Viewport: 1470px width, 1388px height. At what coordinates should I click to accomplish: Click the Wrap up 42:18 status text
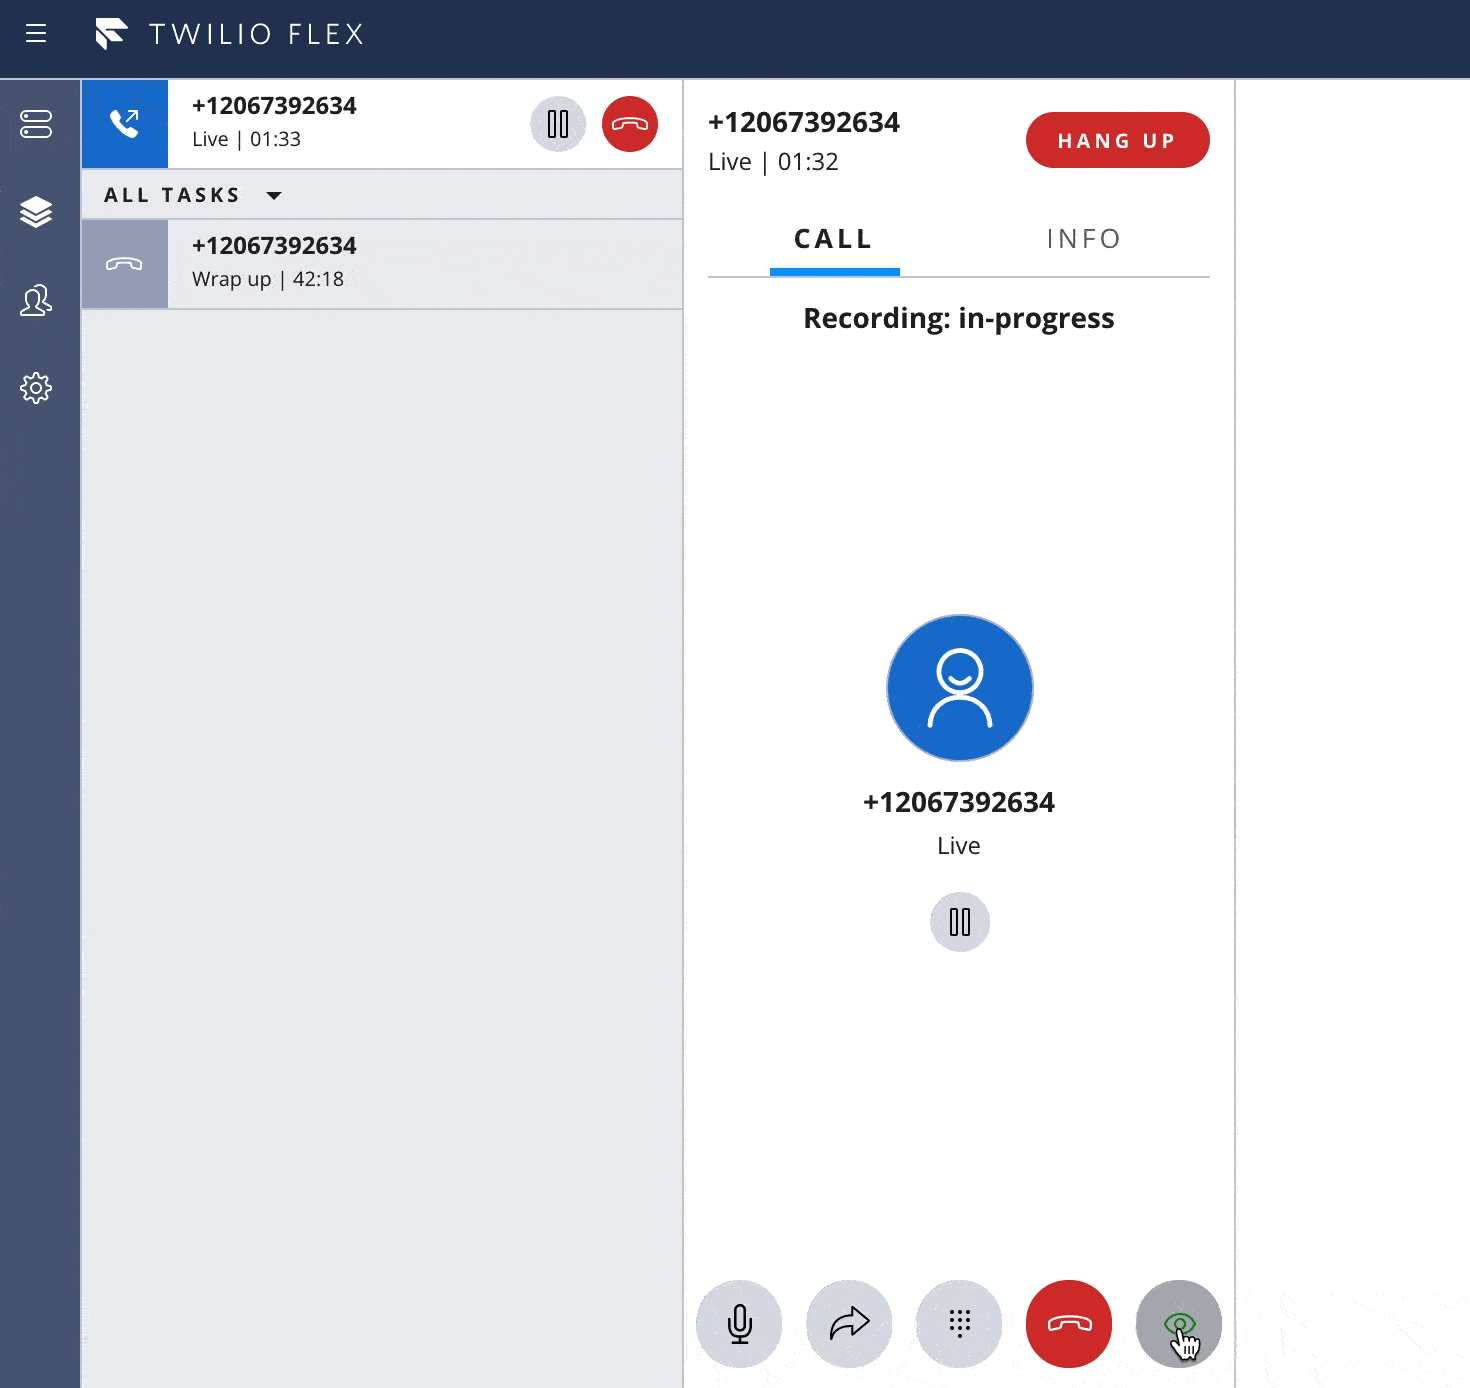(268, 279)
